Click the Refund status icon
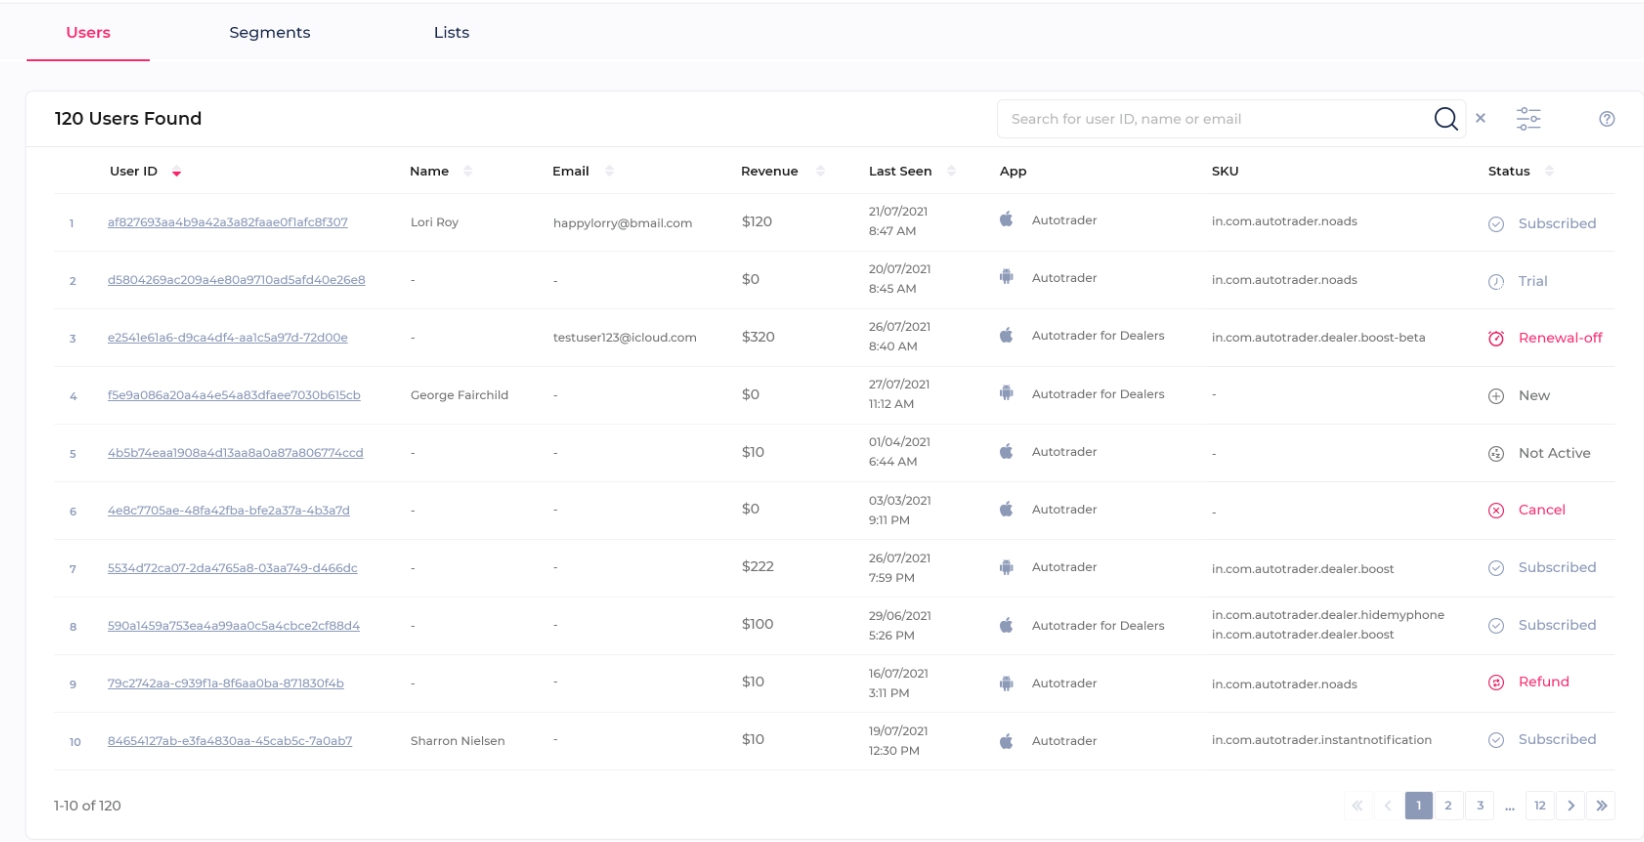The height and width of the screenshot is (842, 1644). point(1496,683)
